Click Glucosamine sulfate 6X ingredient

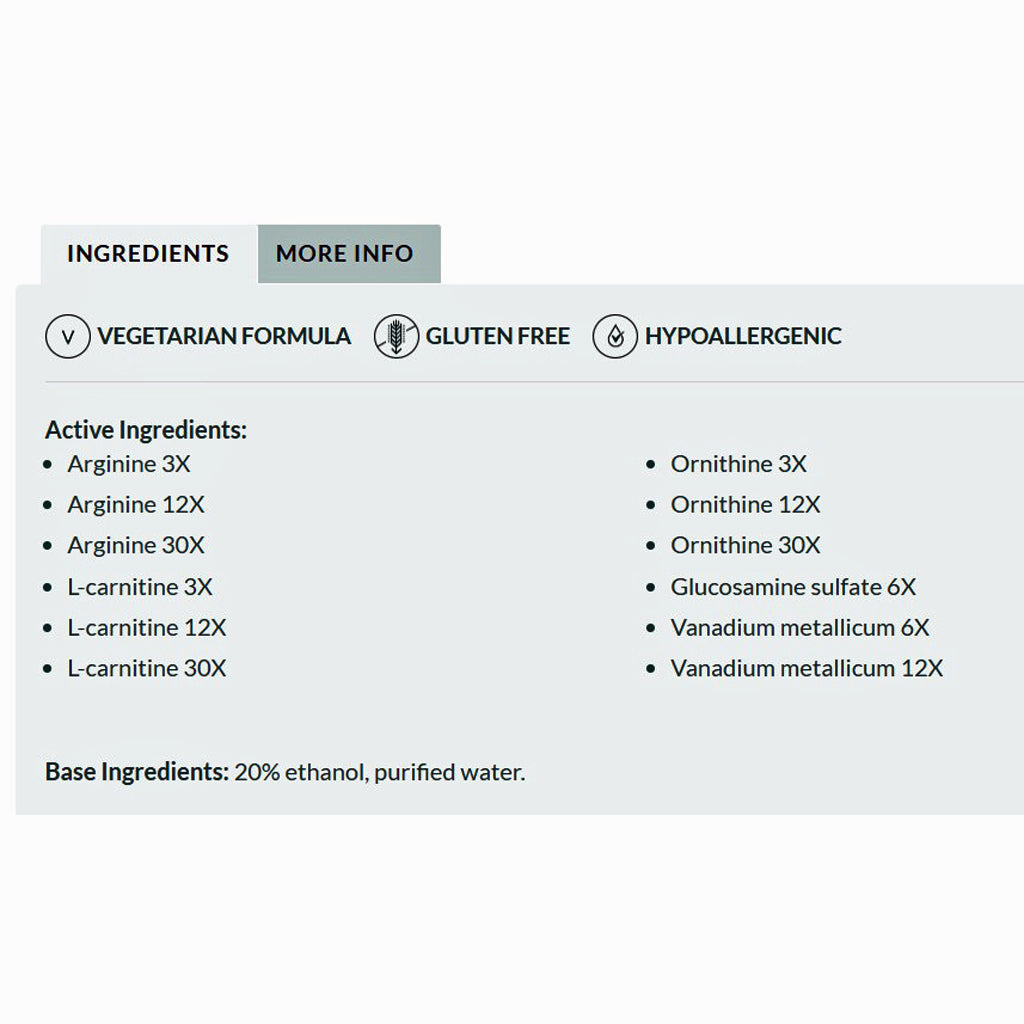[x=793, y=587]
